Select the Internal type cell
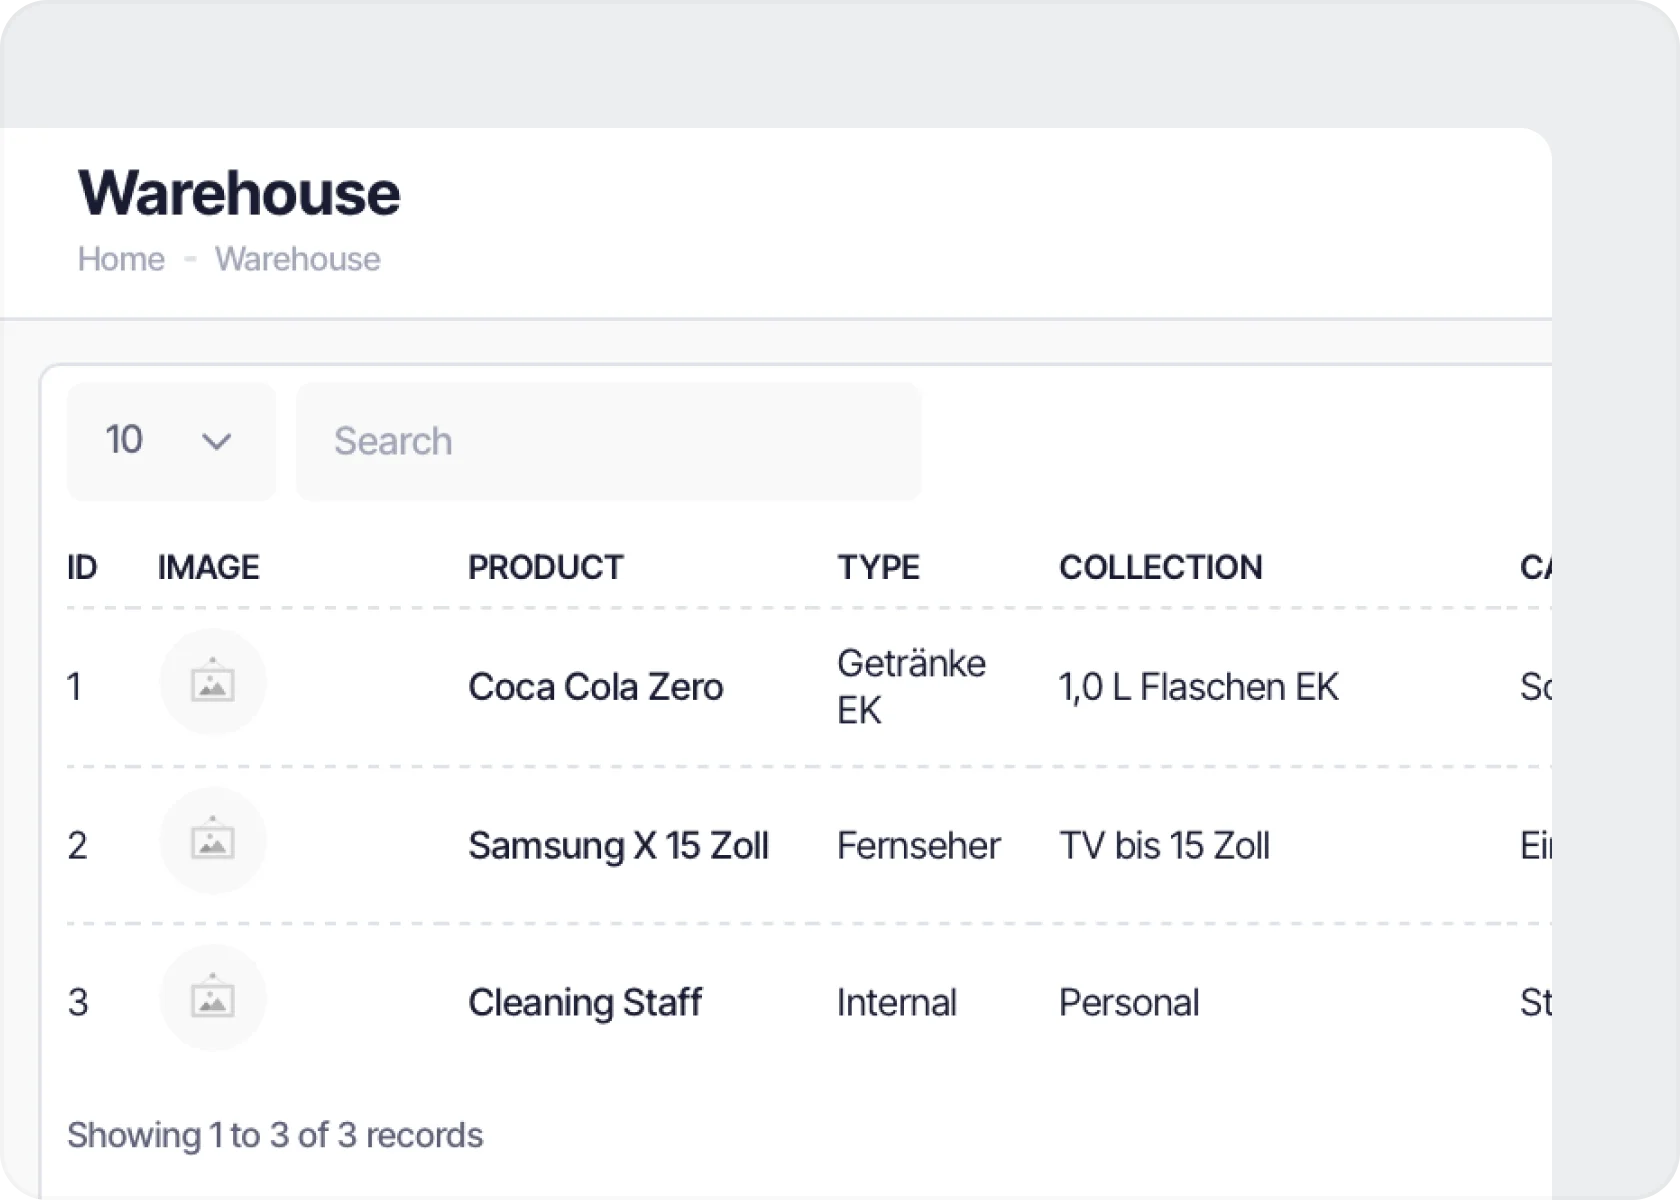Image resolution: width=1680 pixels, height=1200 pixels. [x=897, y=1003]
